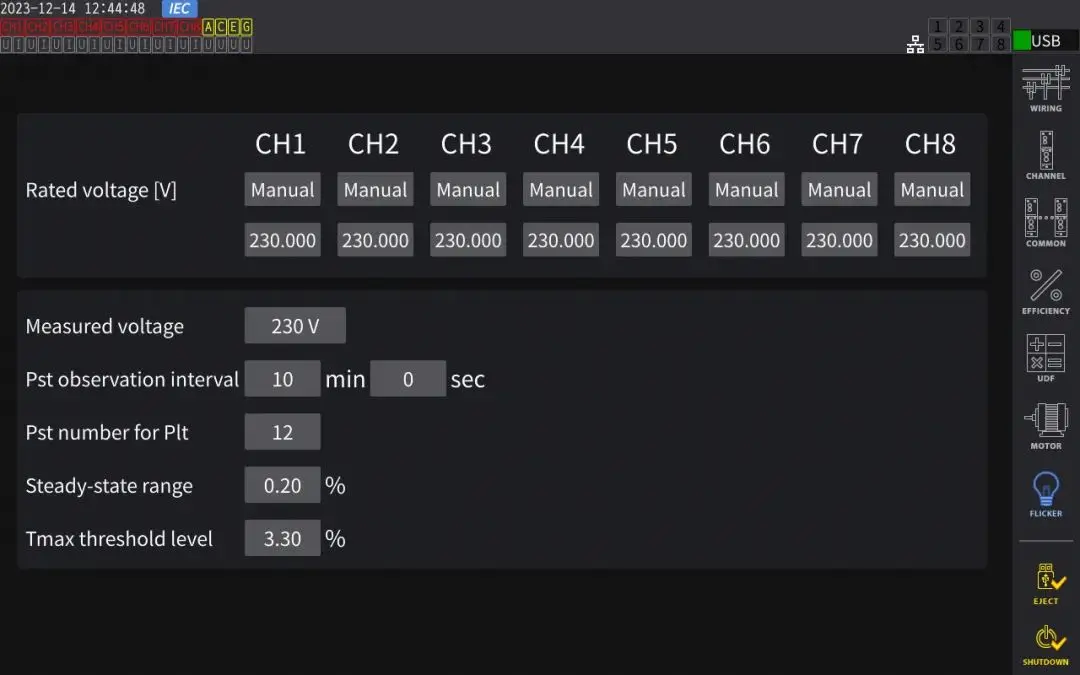Viewport: 1080px width, 675px height.
Task: Select the UDF calculator icon
Action: [1046, 357]
